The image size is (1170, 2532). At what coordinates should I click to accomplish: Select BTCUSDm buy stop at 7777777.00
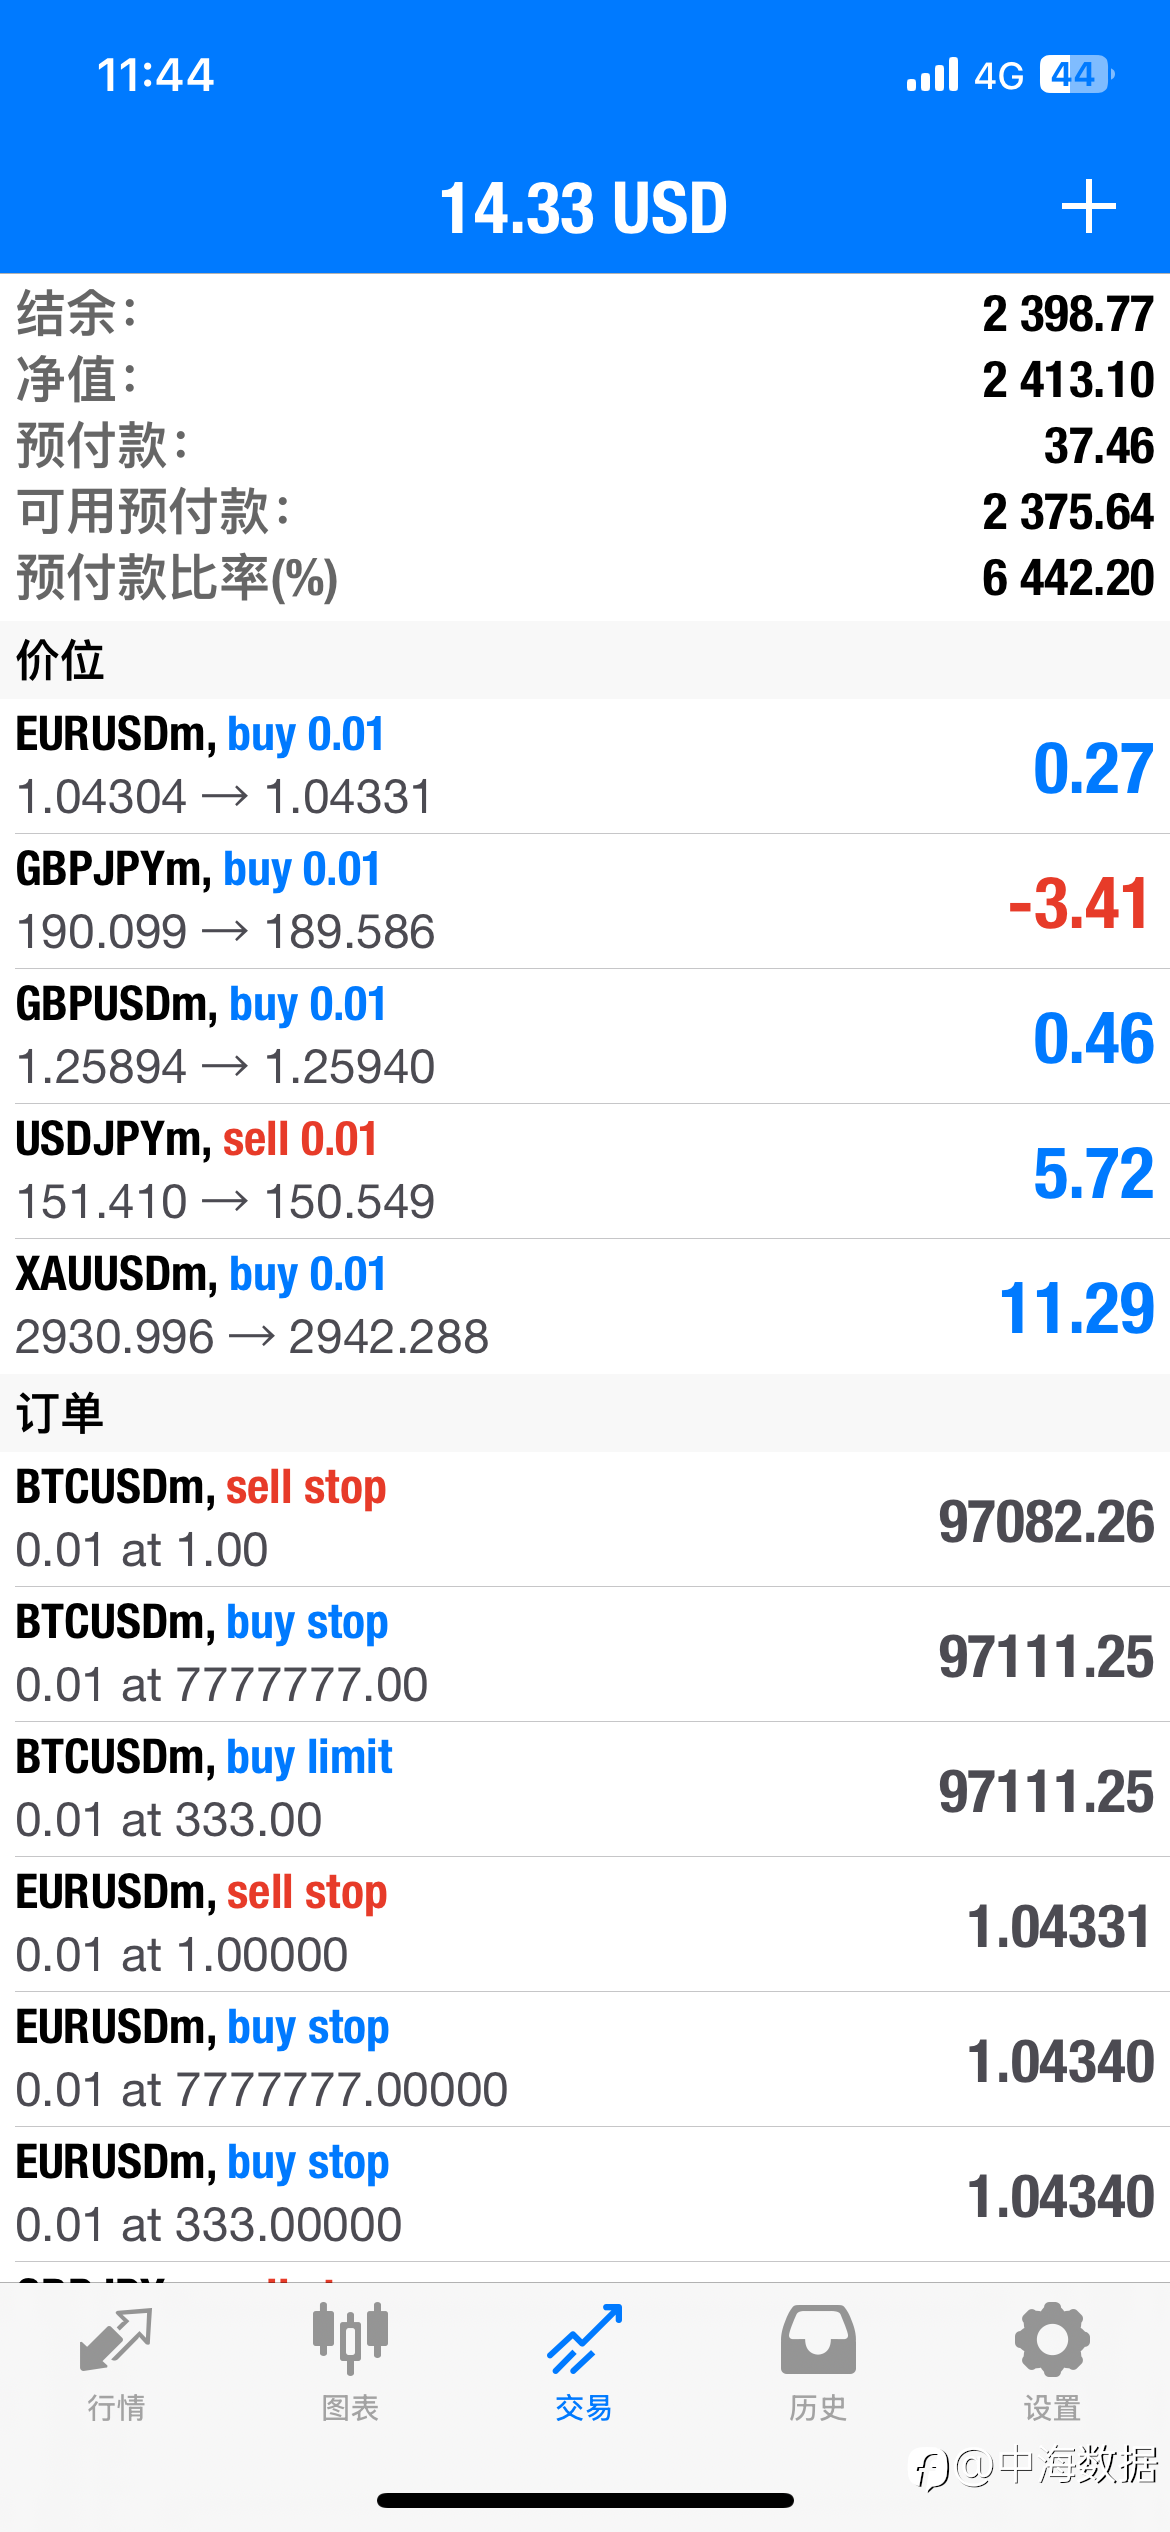[585, 1654]
